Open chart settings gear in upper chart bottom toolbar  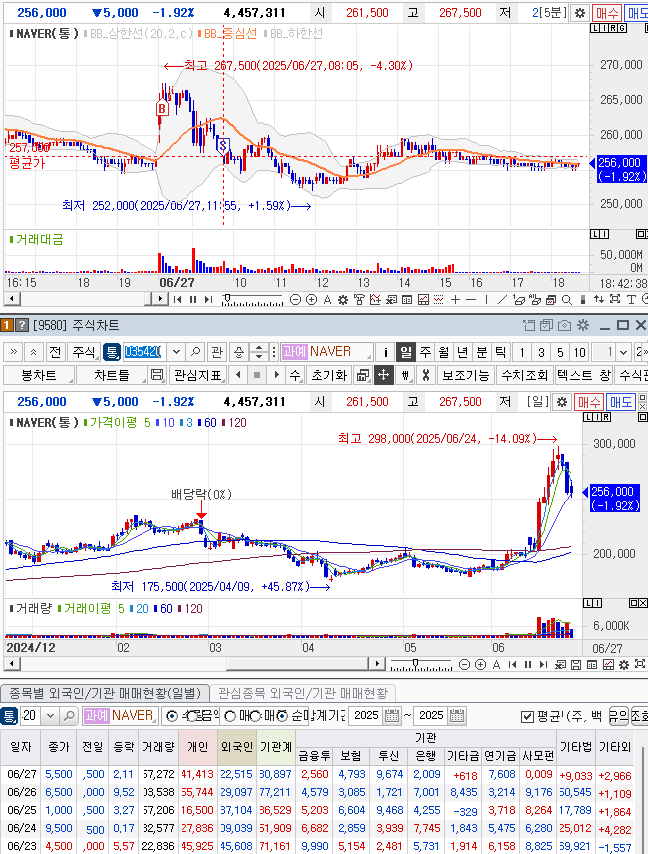point(343,300)
